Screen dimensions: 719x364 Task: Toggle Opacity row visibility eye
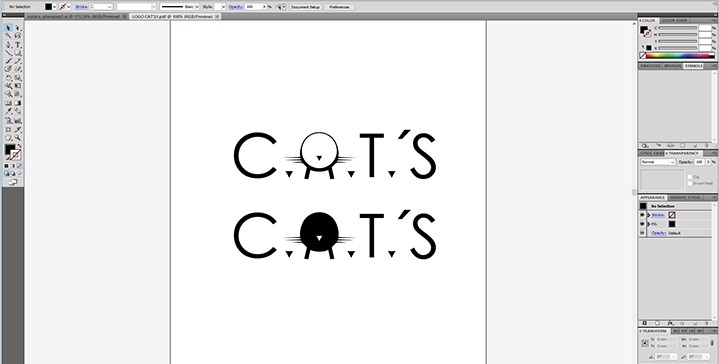pyautogui.click(x=642, y=233)
